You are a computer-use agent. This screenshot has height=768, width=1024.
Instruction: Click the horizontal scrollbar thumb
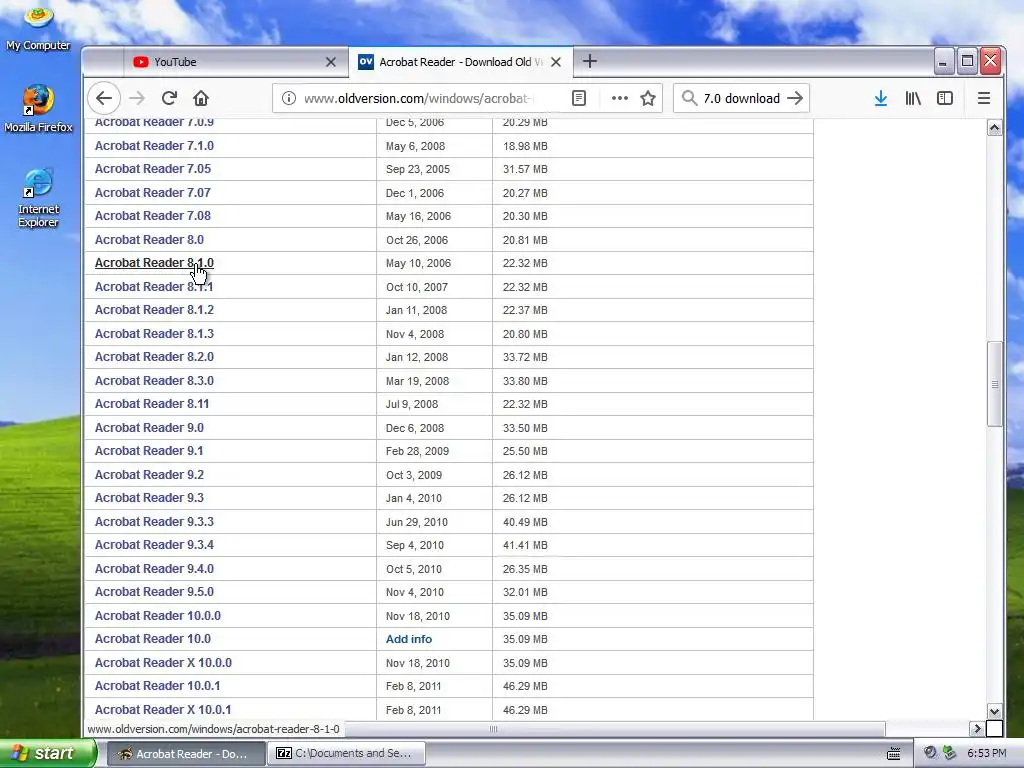(494, 729)
